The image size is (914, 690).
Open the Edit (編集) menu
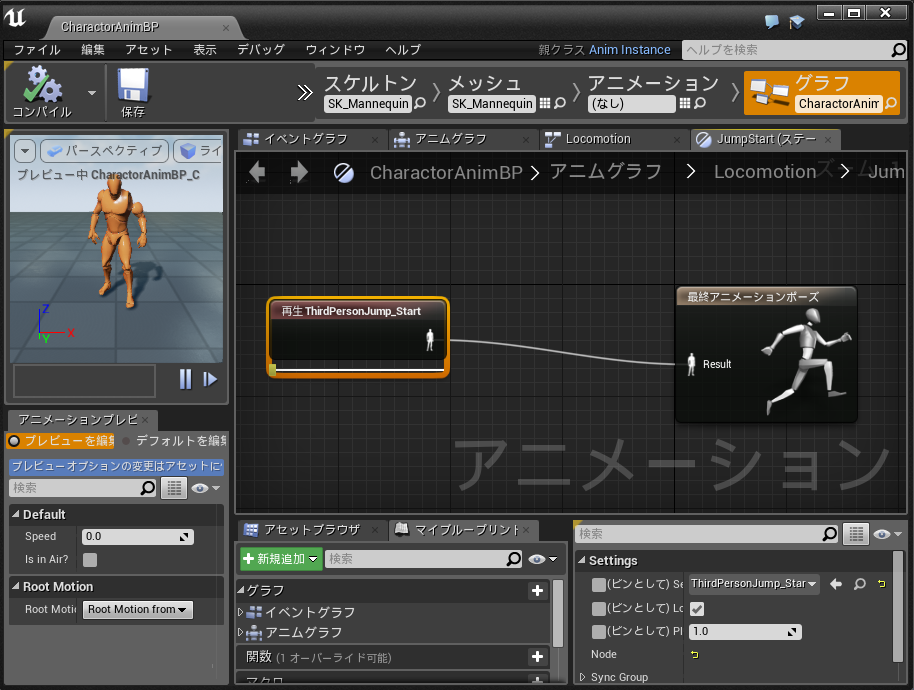93,50
